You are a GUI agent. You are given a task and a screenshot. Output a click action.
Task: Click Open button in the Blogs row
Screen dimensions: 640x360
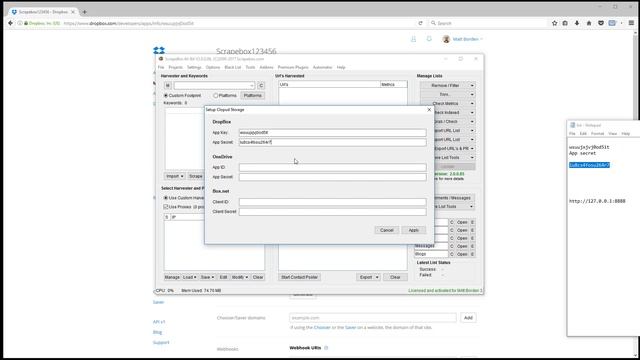[462, 254]
